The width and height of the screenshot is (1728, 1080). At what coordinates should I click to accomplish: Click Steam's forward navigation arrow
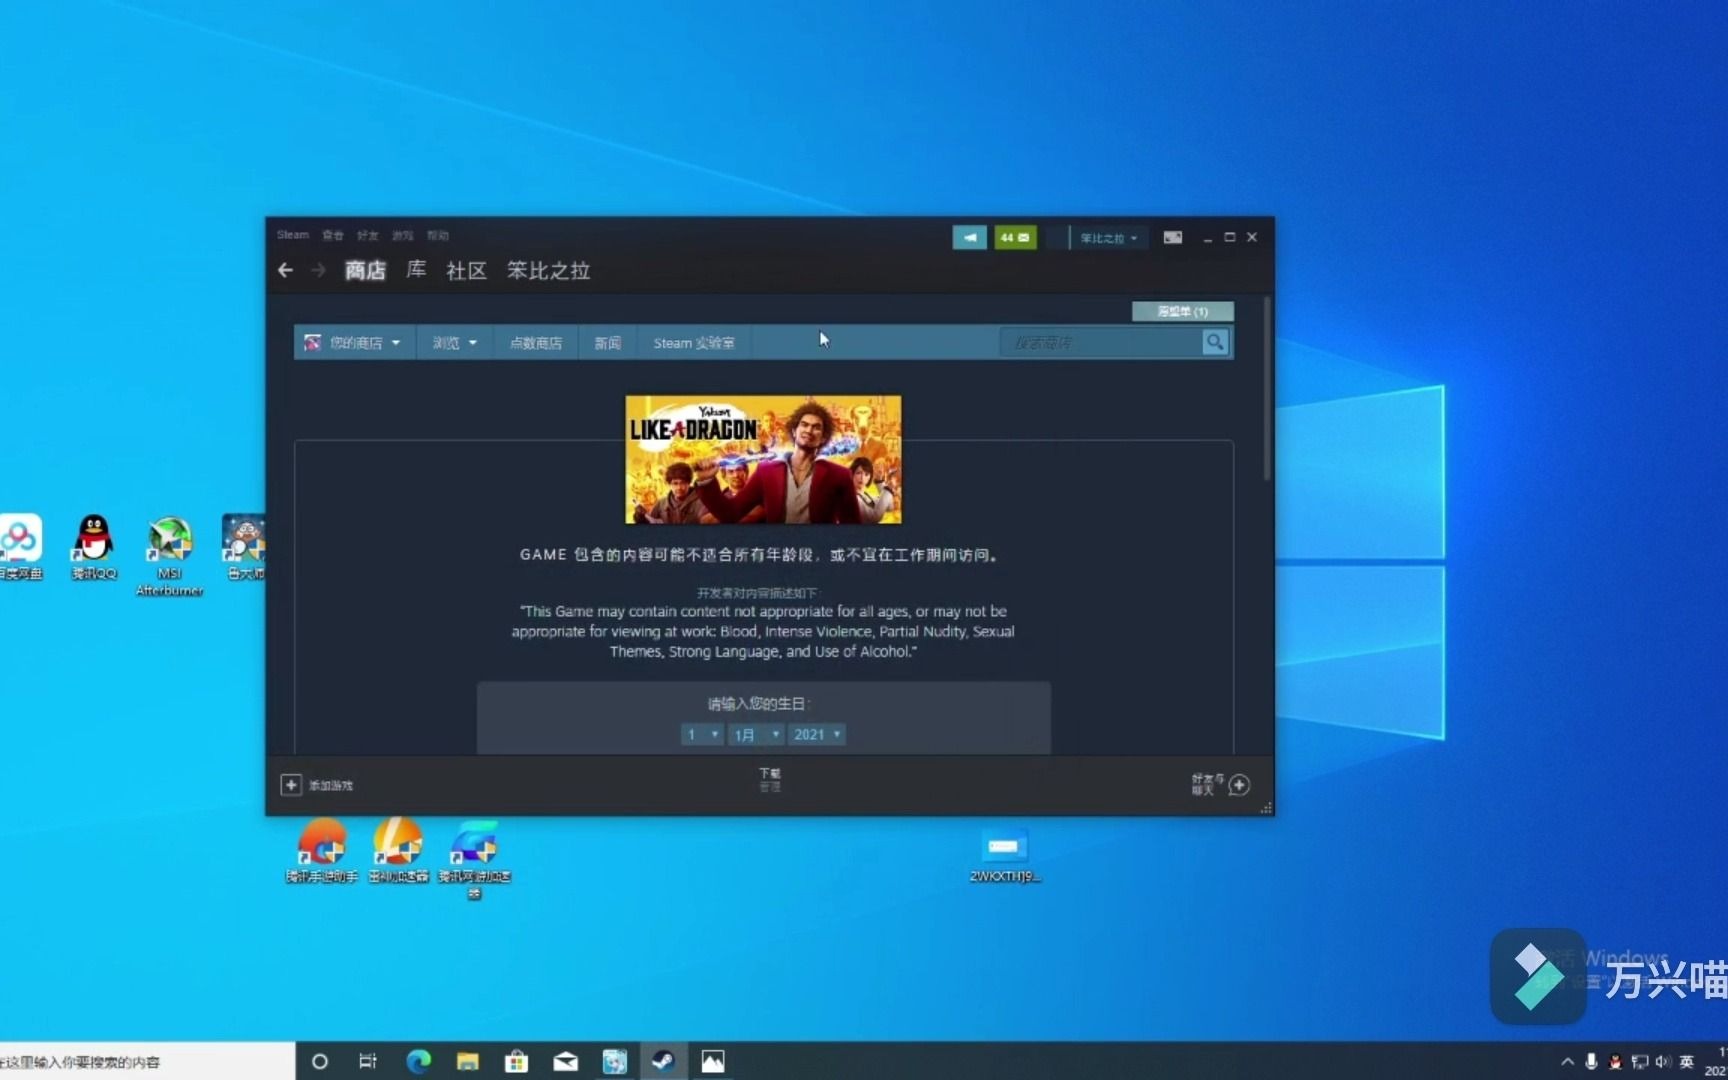(x=318, y=270)
